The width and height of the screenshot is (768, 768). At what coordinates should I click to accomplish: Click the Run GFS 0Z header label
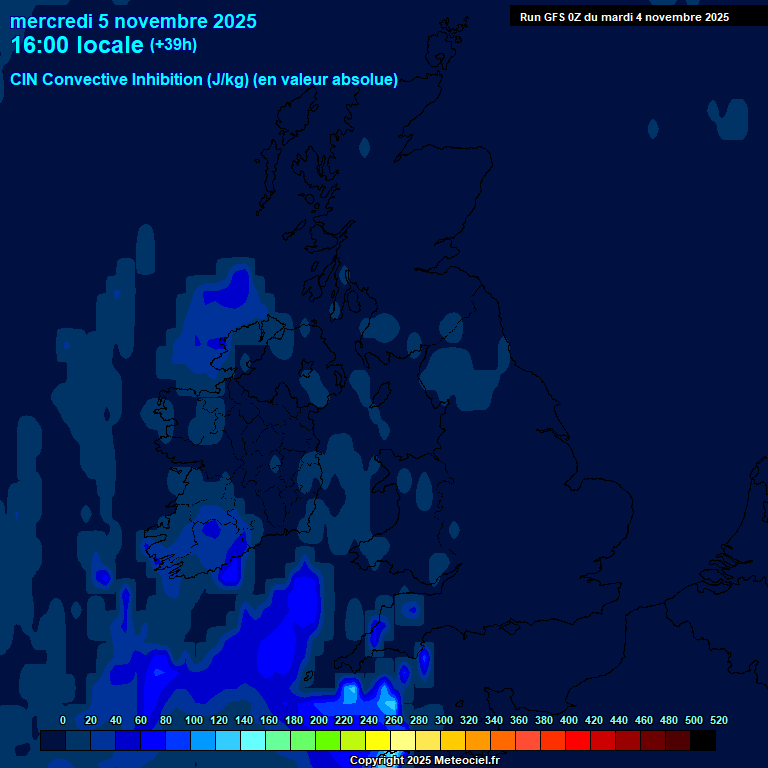pos(624,17)
